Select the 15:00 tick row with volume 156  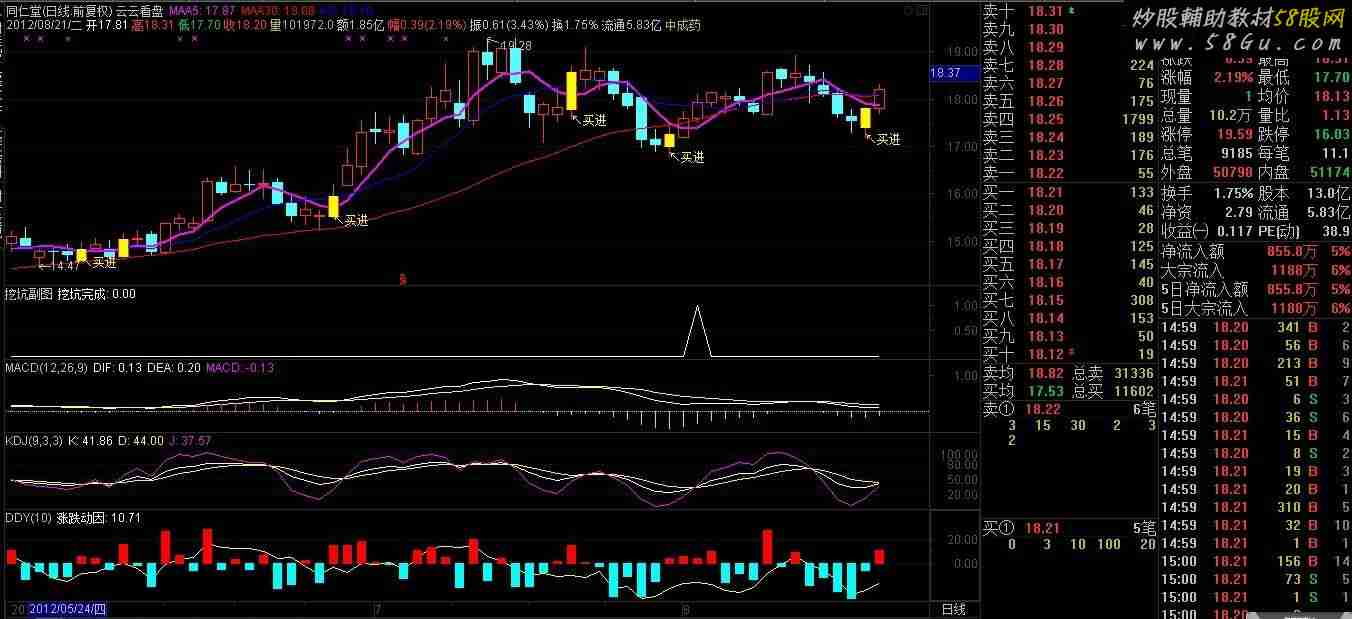(x=1256, y=561)
